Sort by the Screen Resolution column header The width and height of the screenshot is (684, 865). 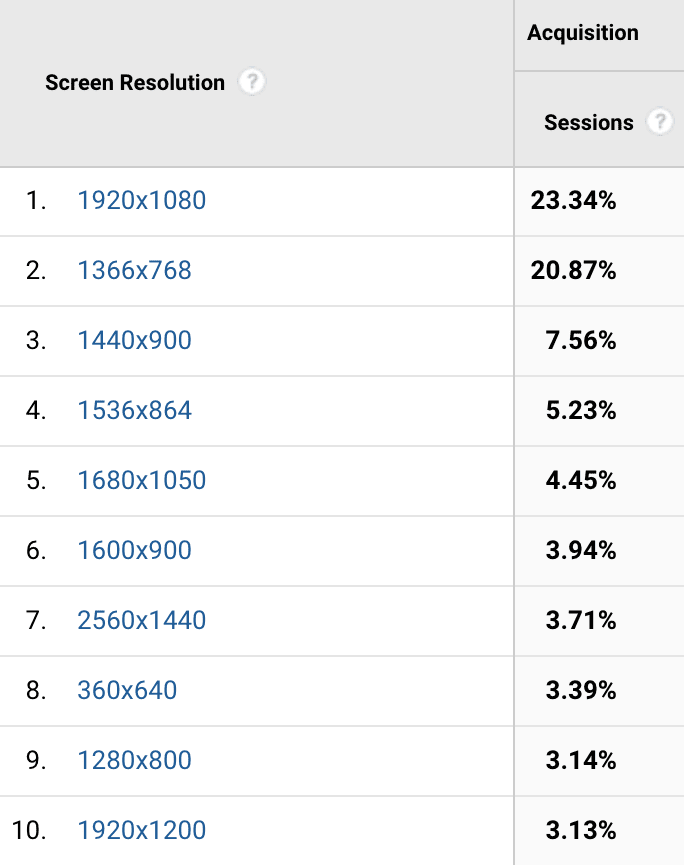pos(134,83)
